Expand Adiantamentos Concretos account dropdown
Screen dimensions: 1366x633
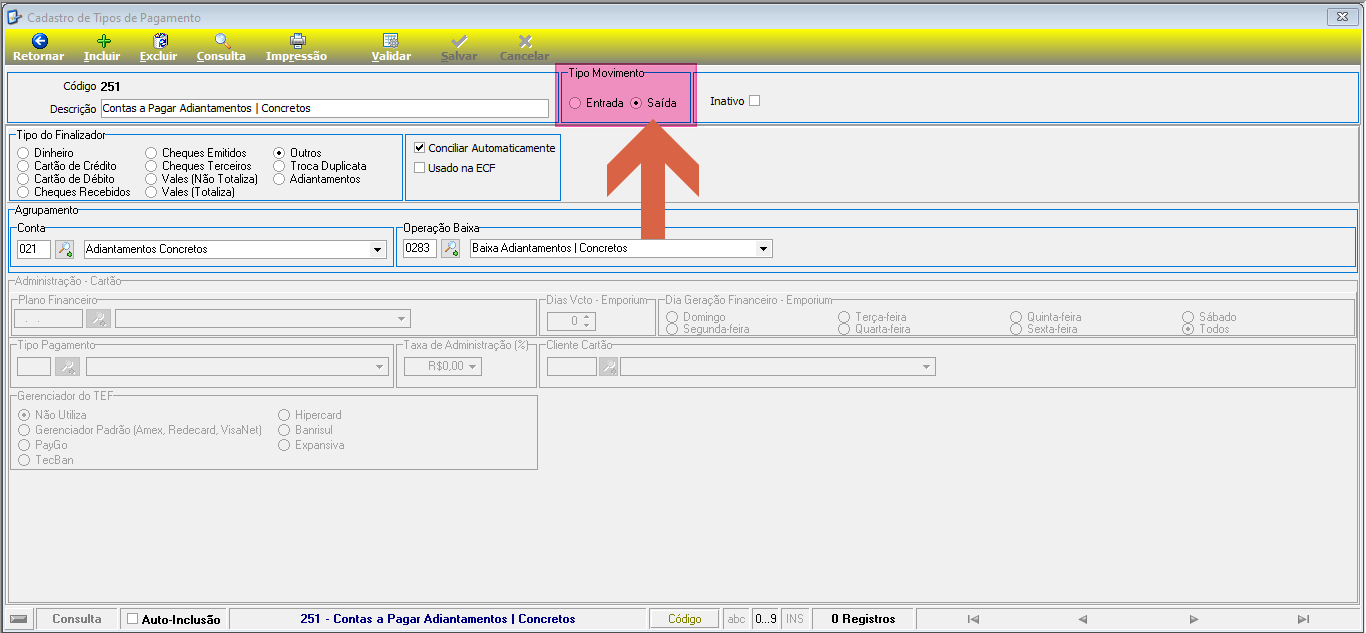[x=377, y=249]
